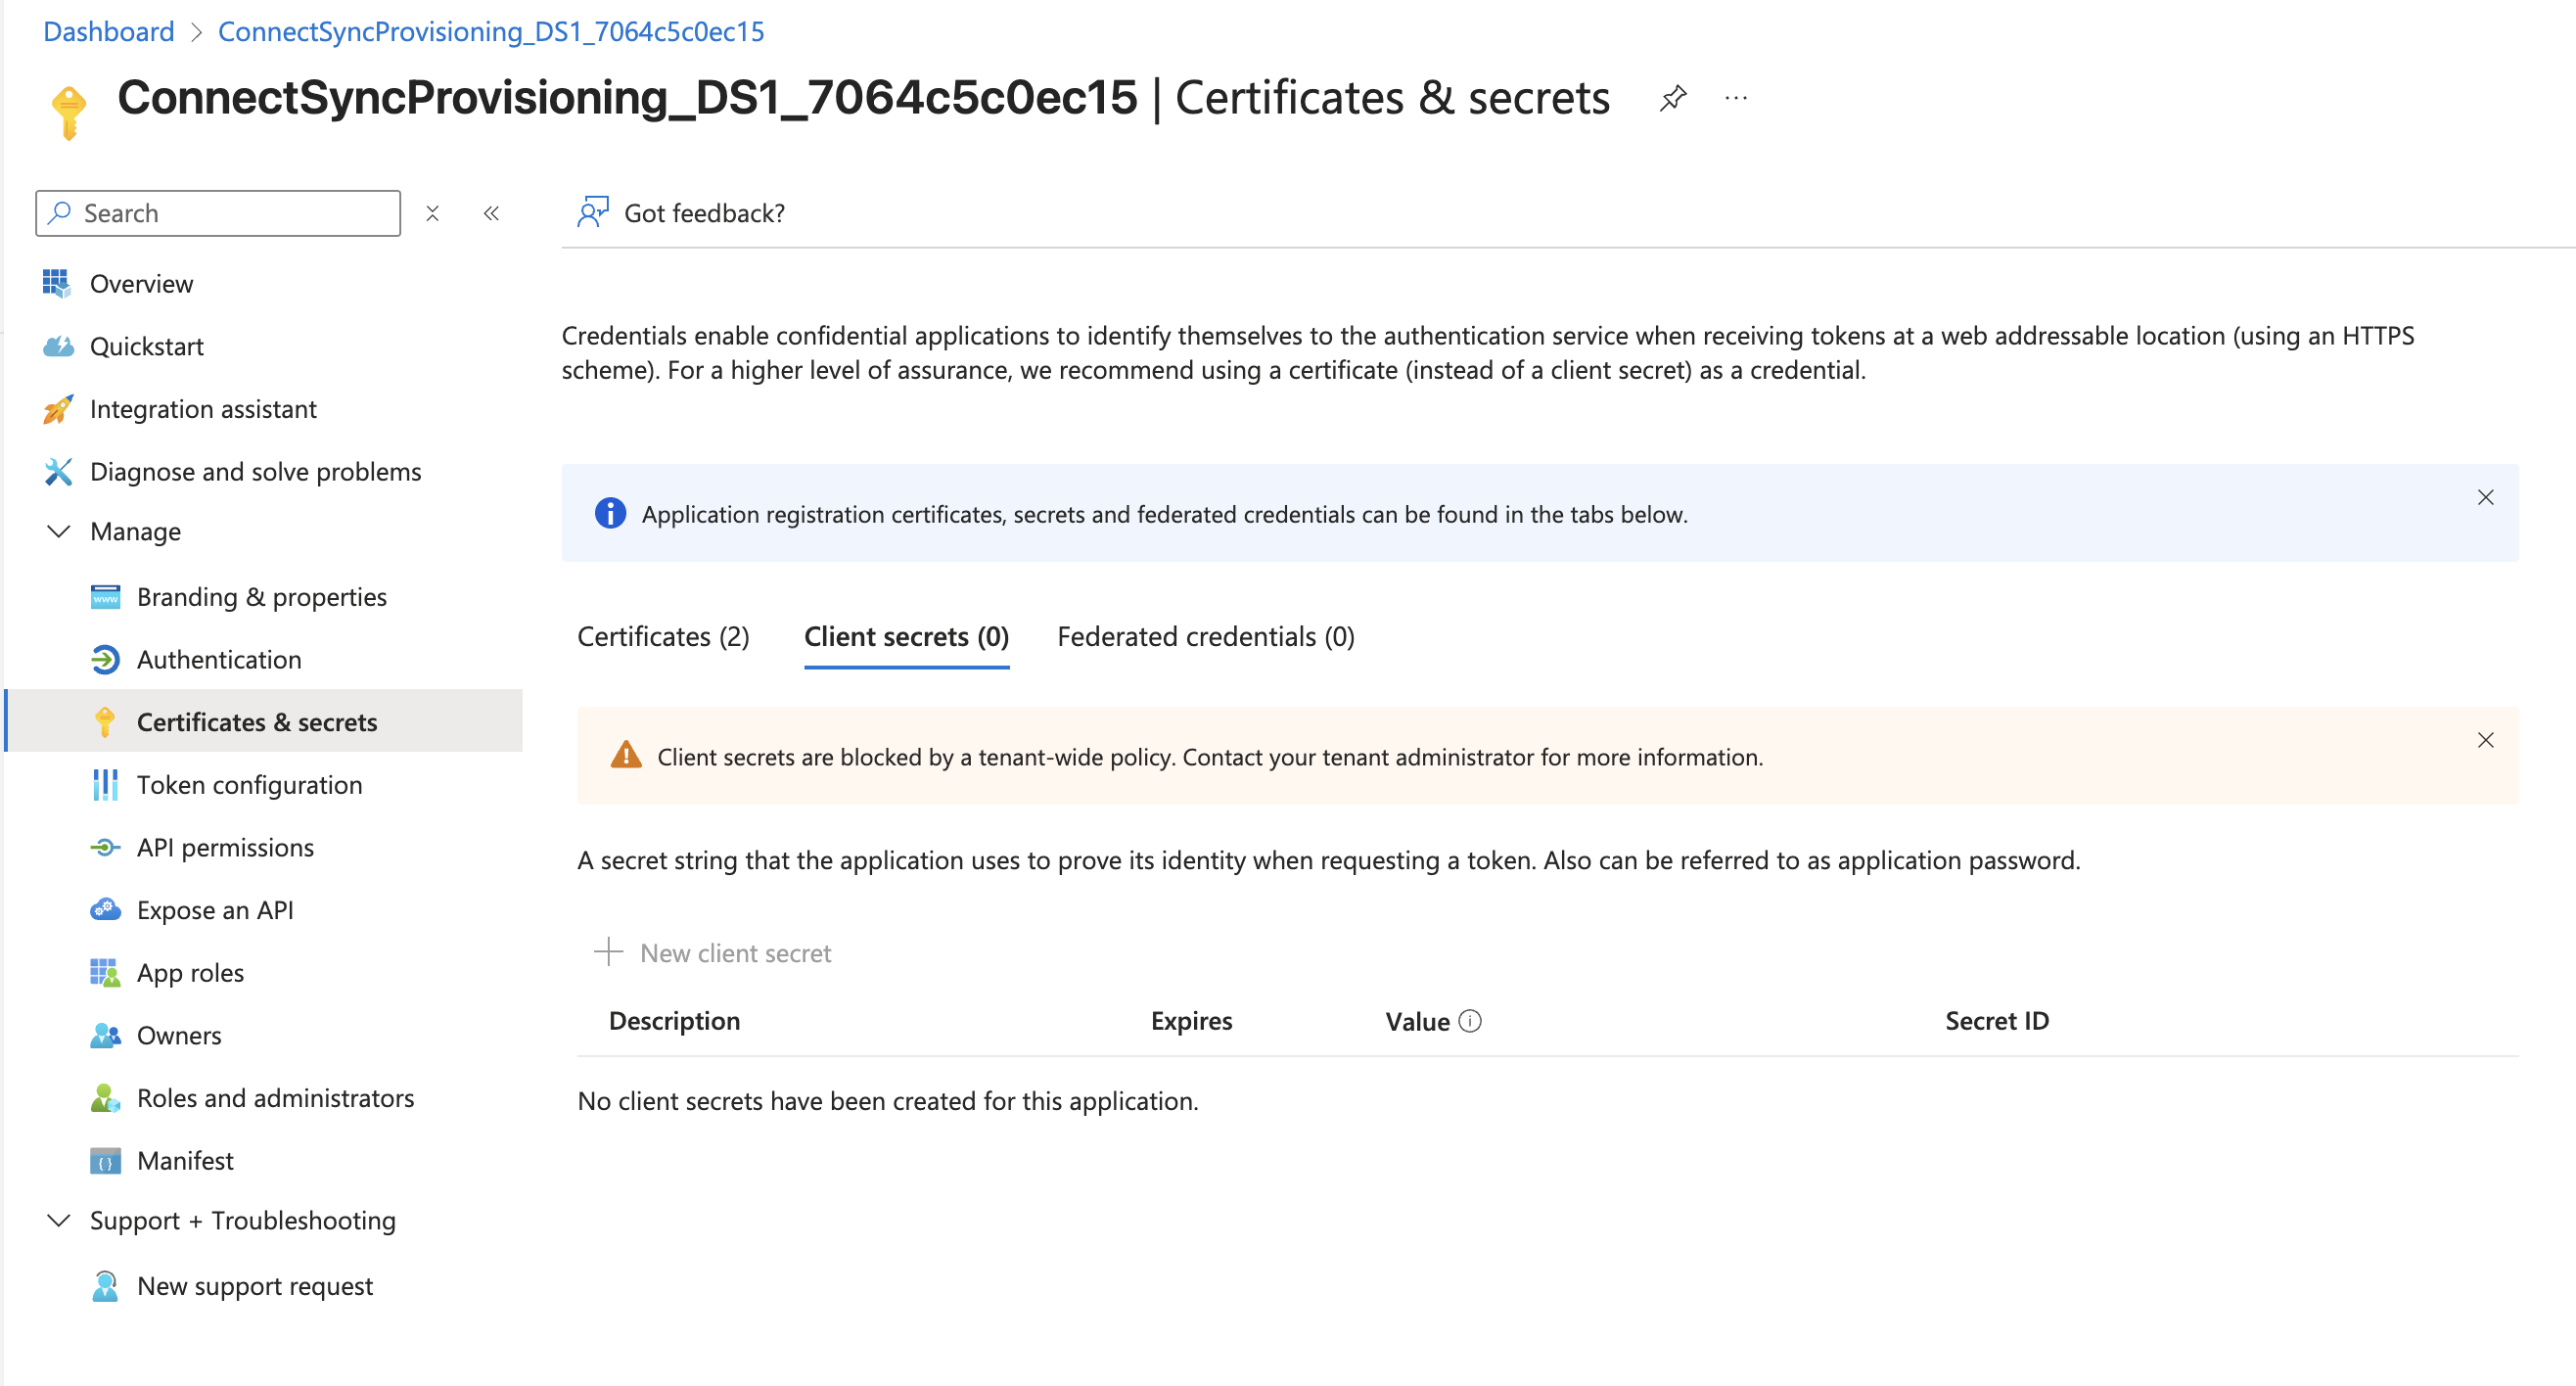Screen dimensions: 2576x1386
Task: Click the Quickstart cloud icon
Action: tap(58, 346)
